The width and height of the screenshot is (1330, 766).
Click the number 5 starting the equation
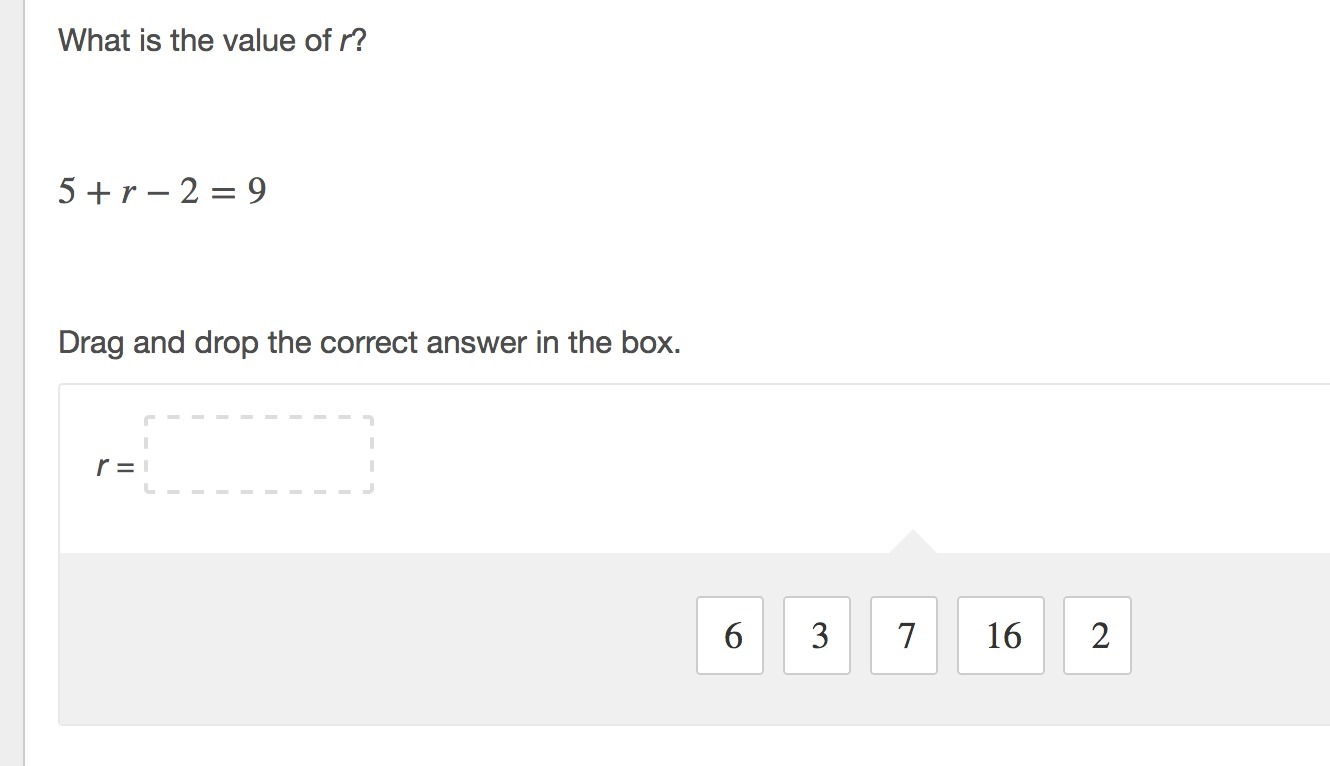(x=67, y=191)
